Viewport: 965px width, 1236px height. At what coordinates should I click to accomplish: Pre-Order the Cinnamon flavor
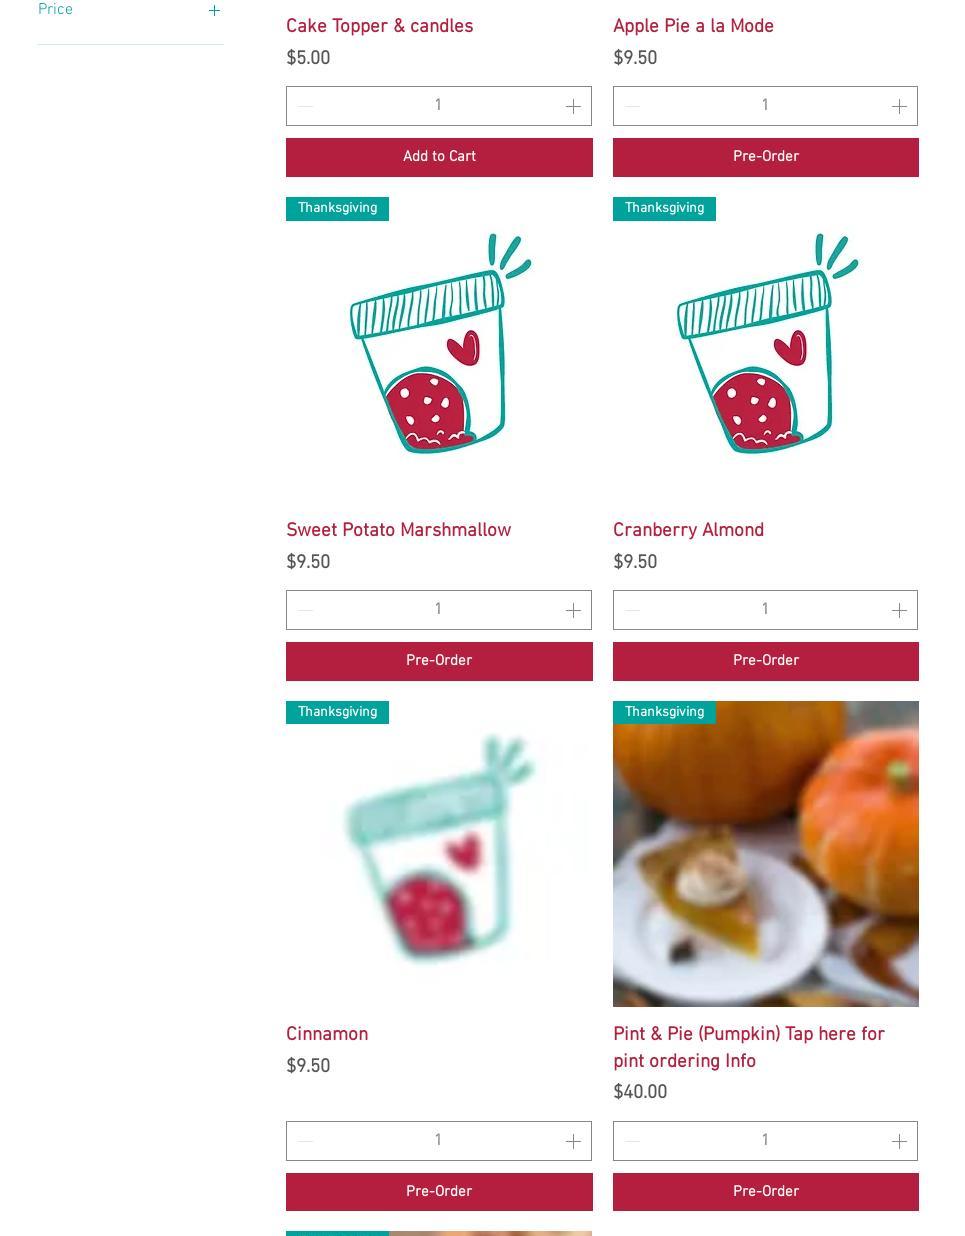pos(439,1192)
